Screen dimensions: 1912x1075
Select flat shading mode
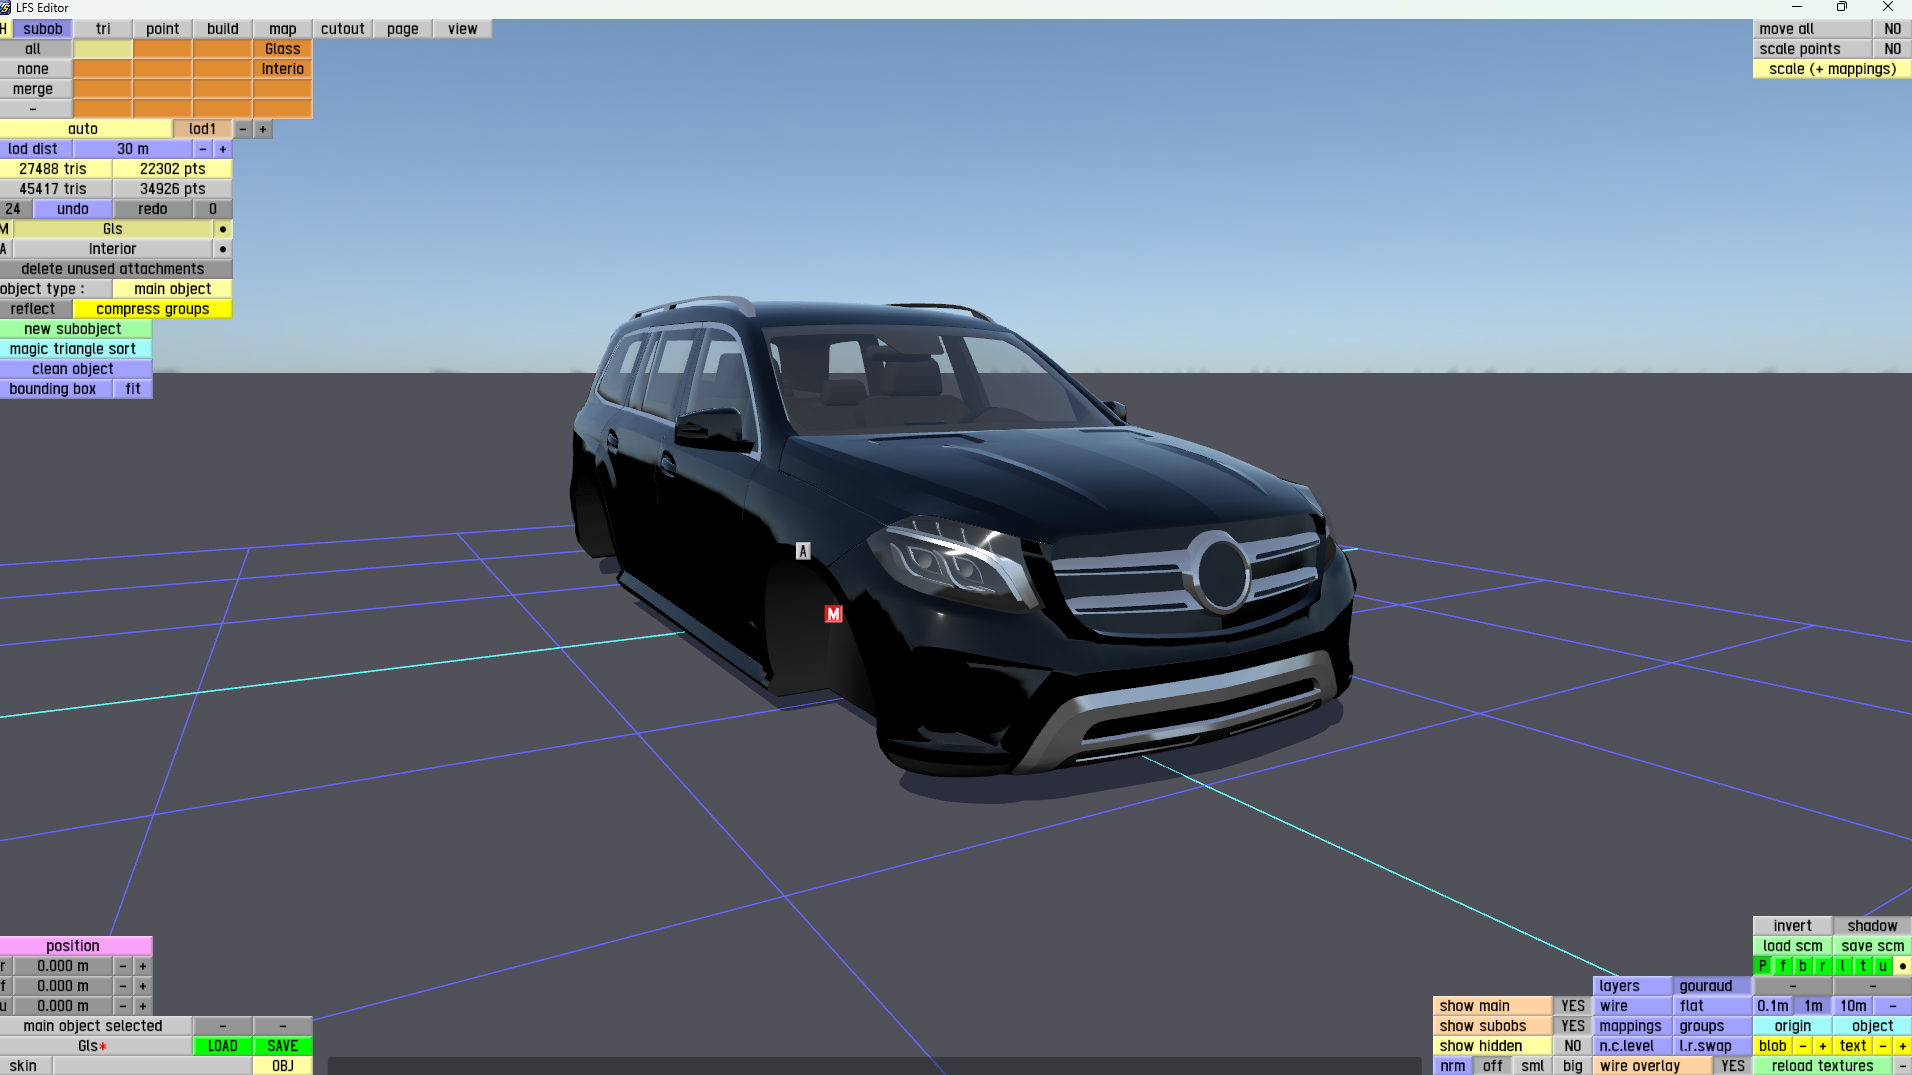[1713, 1006]
